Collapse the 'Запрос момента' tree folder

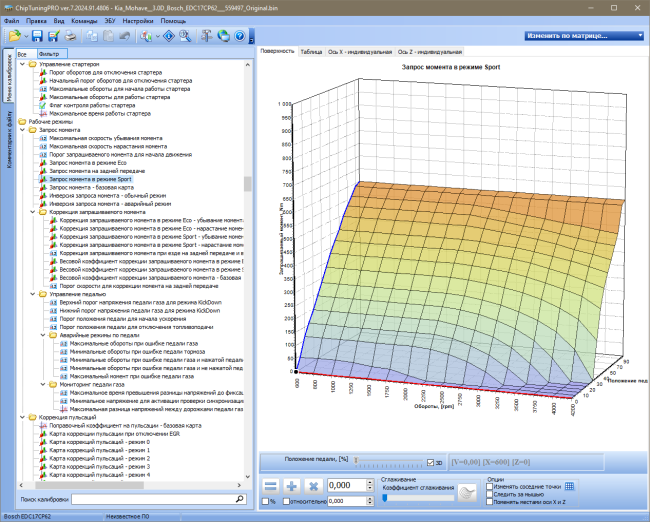point(22,130)
